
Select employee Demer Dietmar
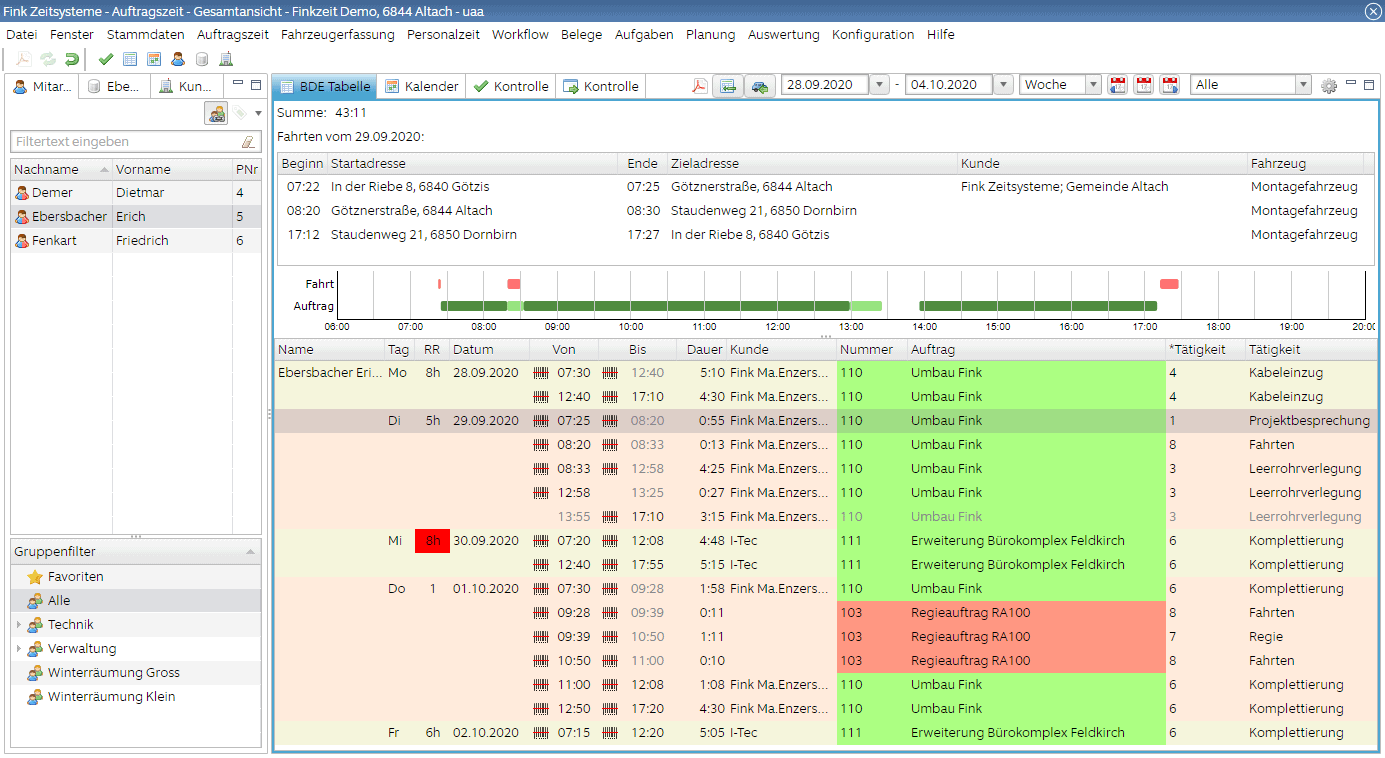click(x=136, y=193)
